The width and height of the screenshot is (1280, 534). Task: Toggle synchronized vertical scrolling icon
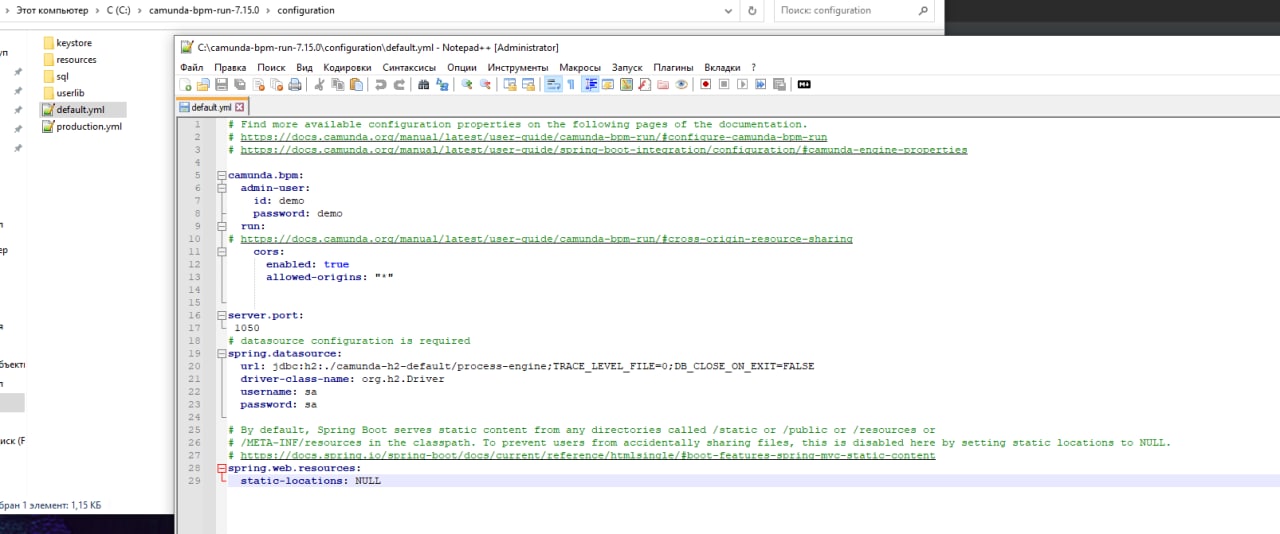point(509,85)
